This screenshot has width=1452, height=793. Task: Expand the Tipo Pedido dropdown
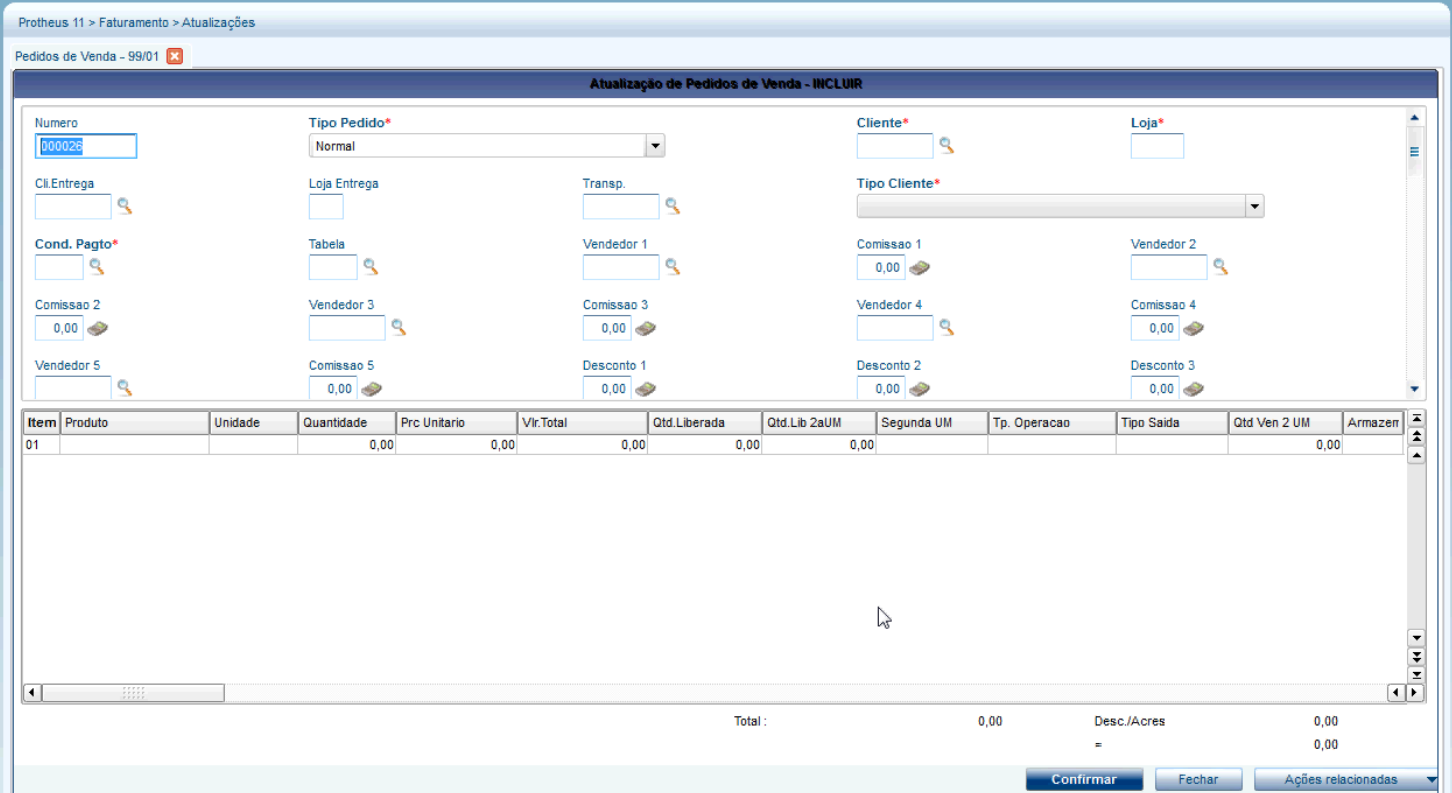[655, 146]
